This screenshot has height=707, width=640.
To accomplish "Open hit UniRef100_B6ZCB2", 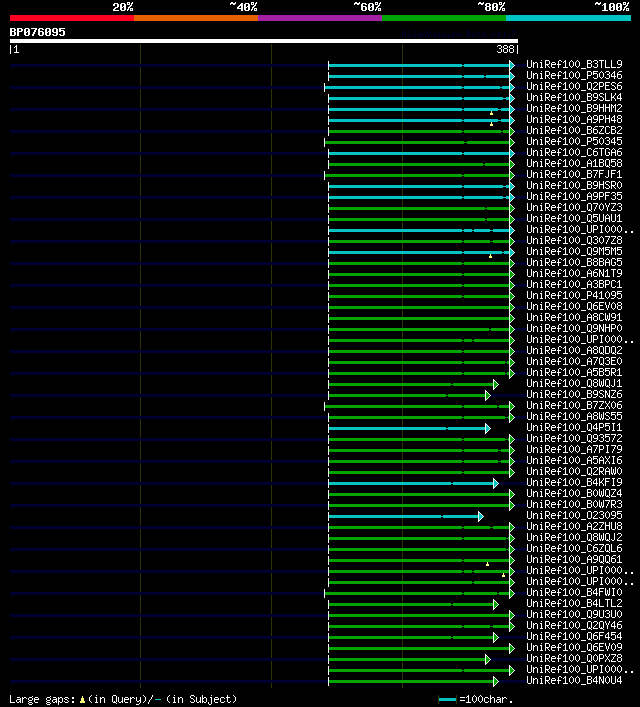I will (x=574, y=130).
